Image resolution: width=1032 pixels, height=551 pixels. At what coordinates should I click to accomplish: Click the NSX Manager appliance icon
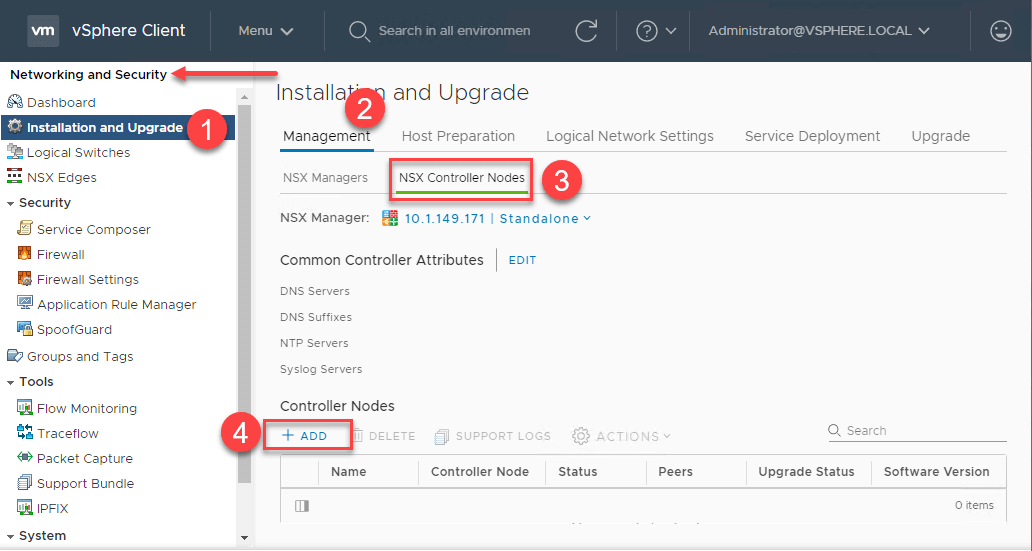coord(390,219)
